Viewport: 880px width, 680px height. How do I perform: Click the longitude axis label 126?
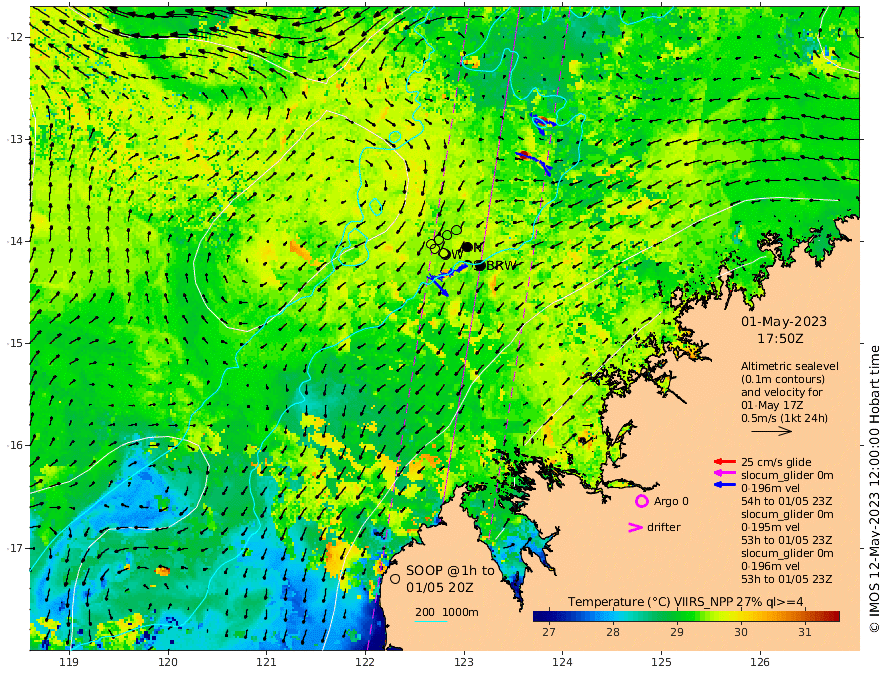[x=760, y=662]
